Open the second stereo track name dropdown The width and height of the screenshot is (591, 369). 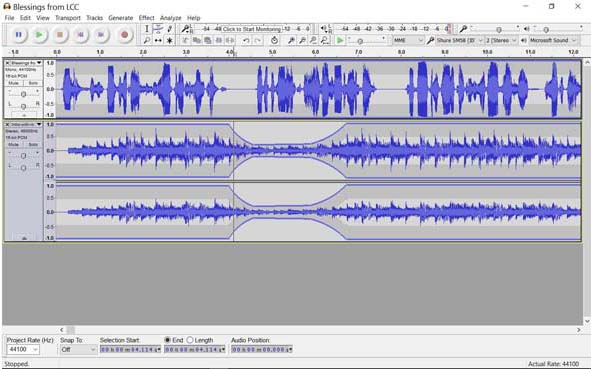26,124
